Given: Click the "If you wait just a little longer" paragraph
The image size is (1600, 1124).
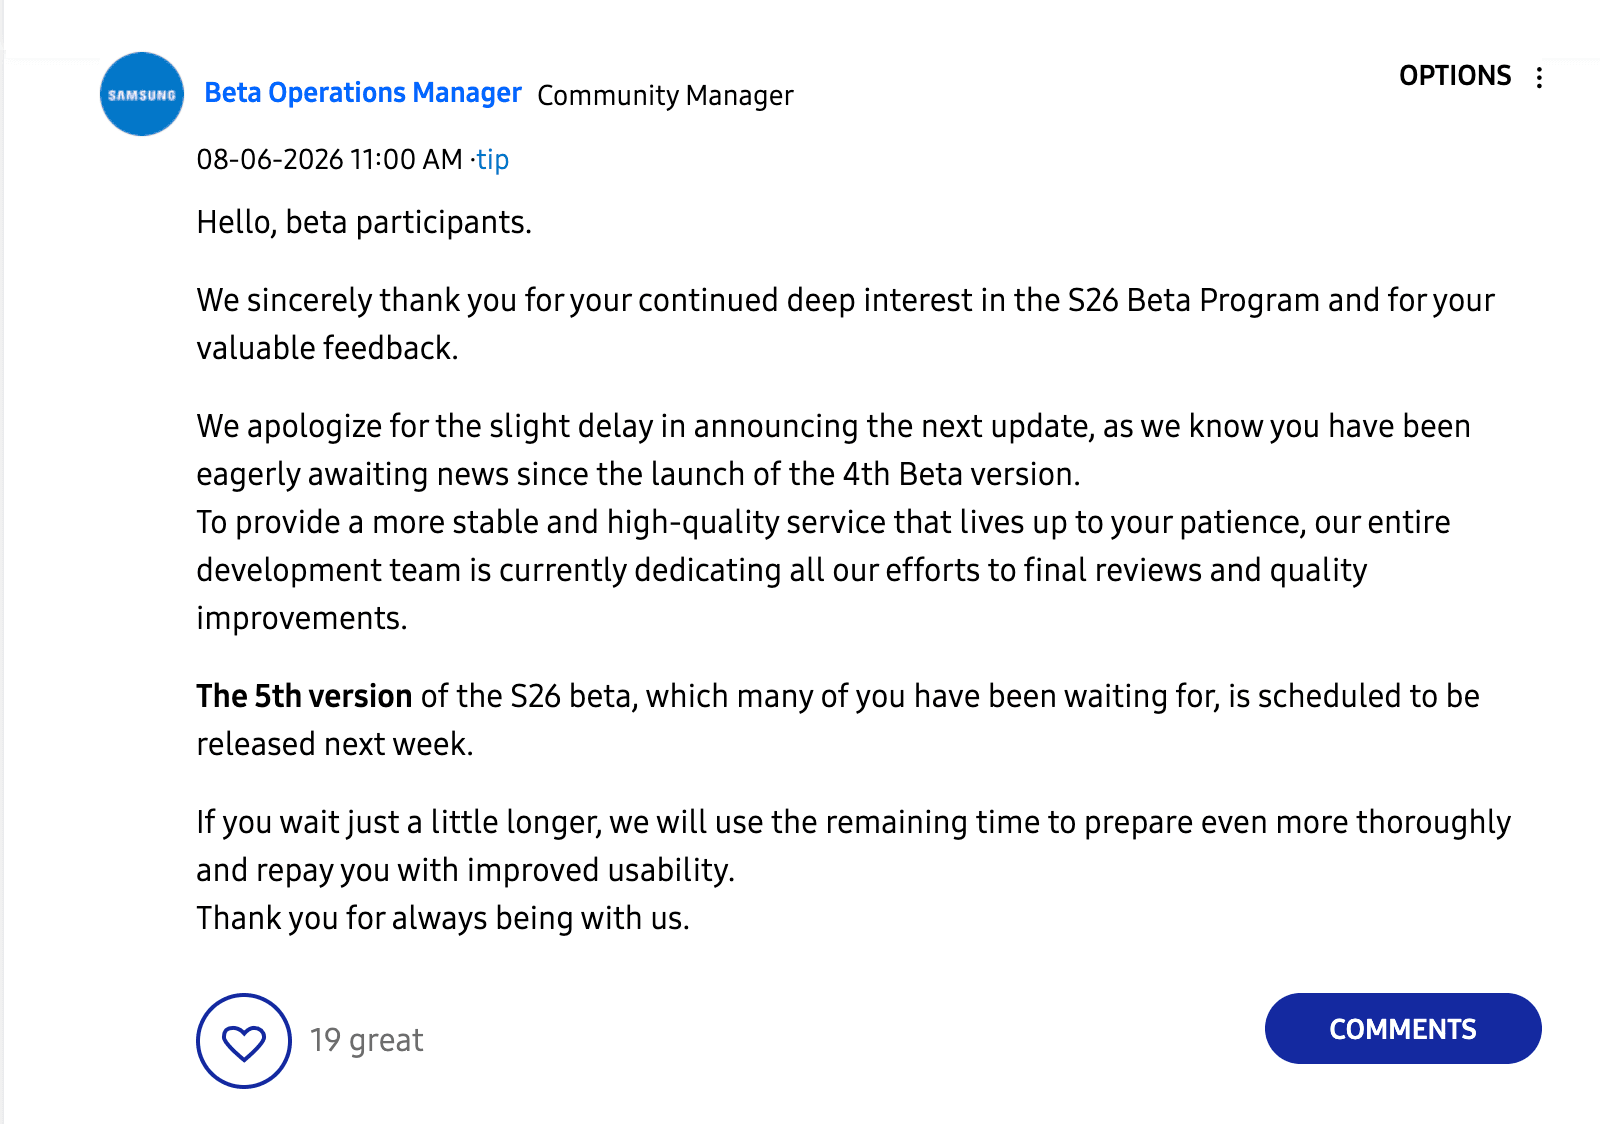Looking at the screenshot, I should [x=853, y=846].
